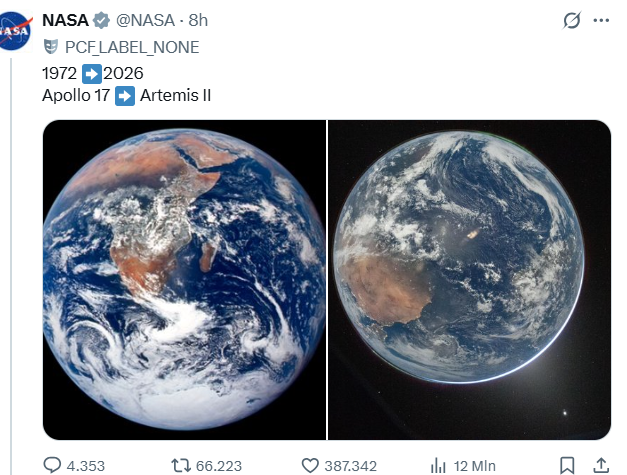Viewport: 627px width, 475px height.
Task: View post analytics bar chart icon
Action: tap(438, 465)
